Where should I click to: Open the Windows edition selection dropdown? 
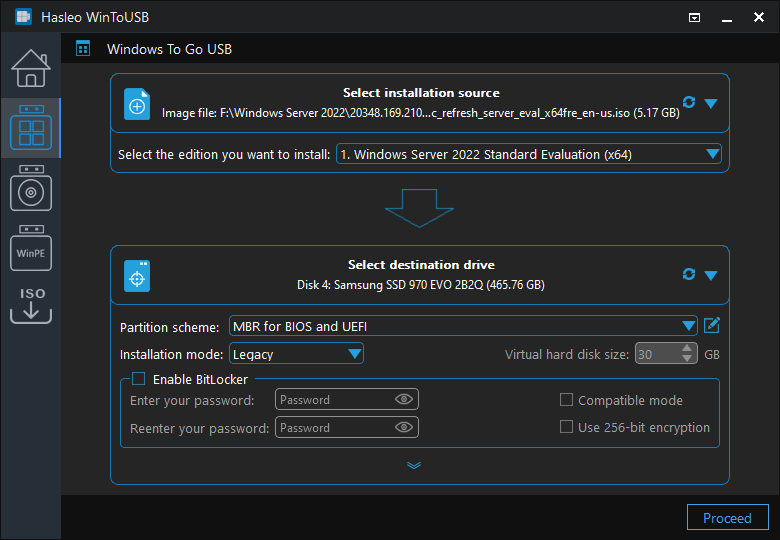point(529,154)
